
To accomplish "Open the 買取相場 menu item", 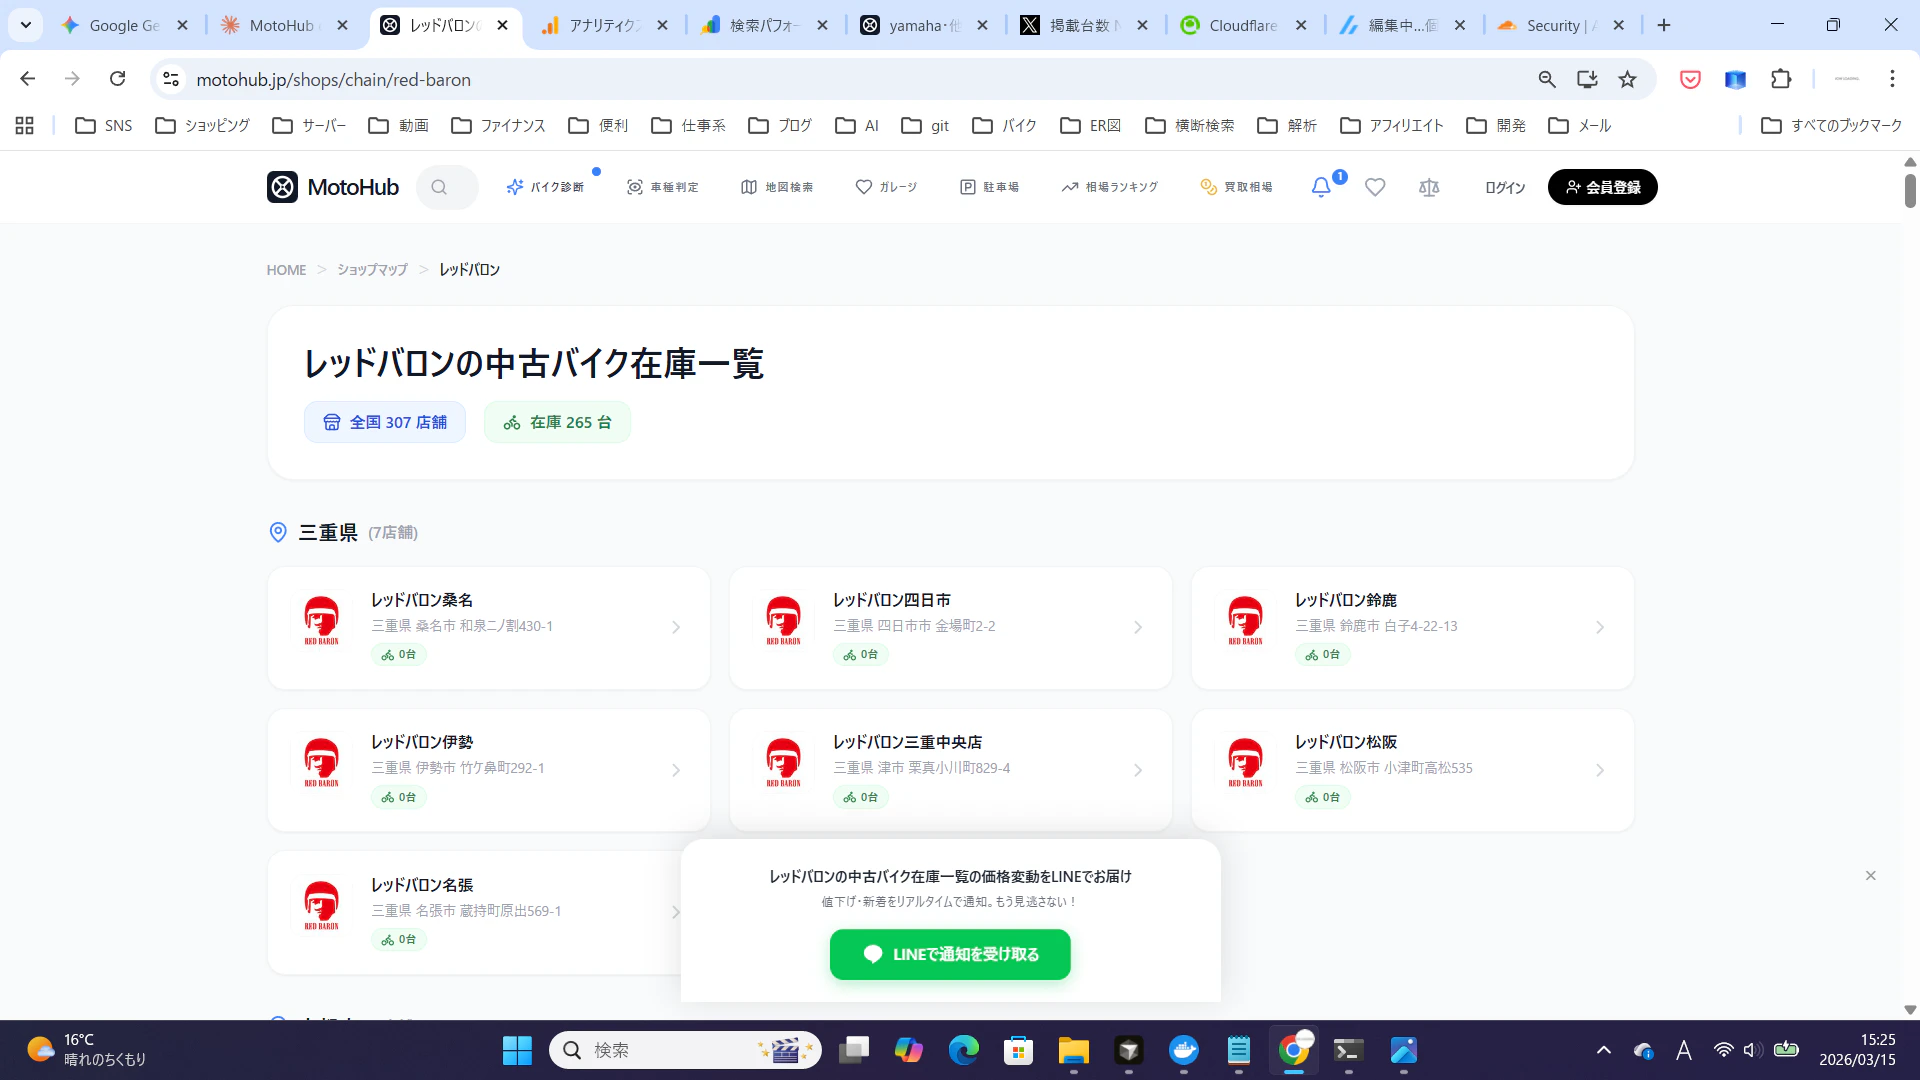I will point(1236,187).
